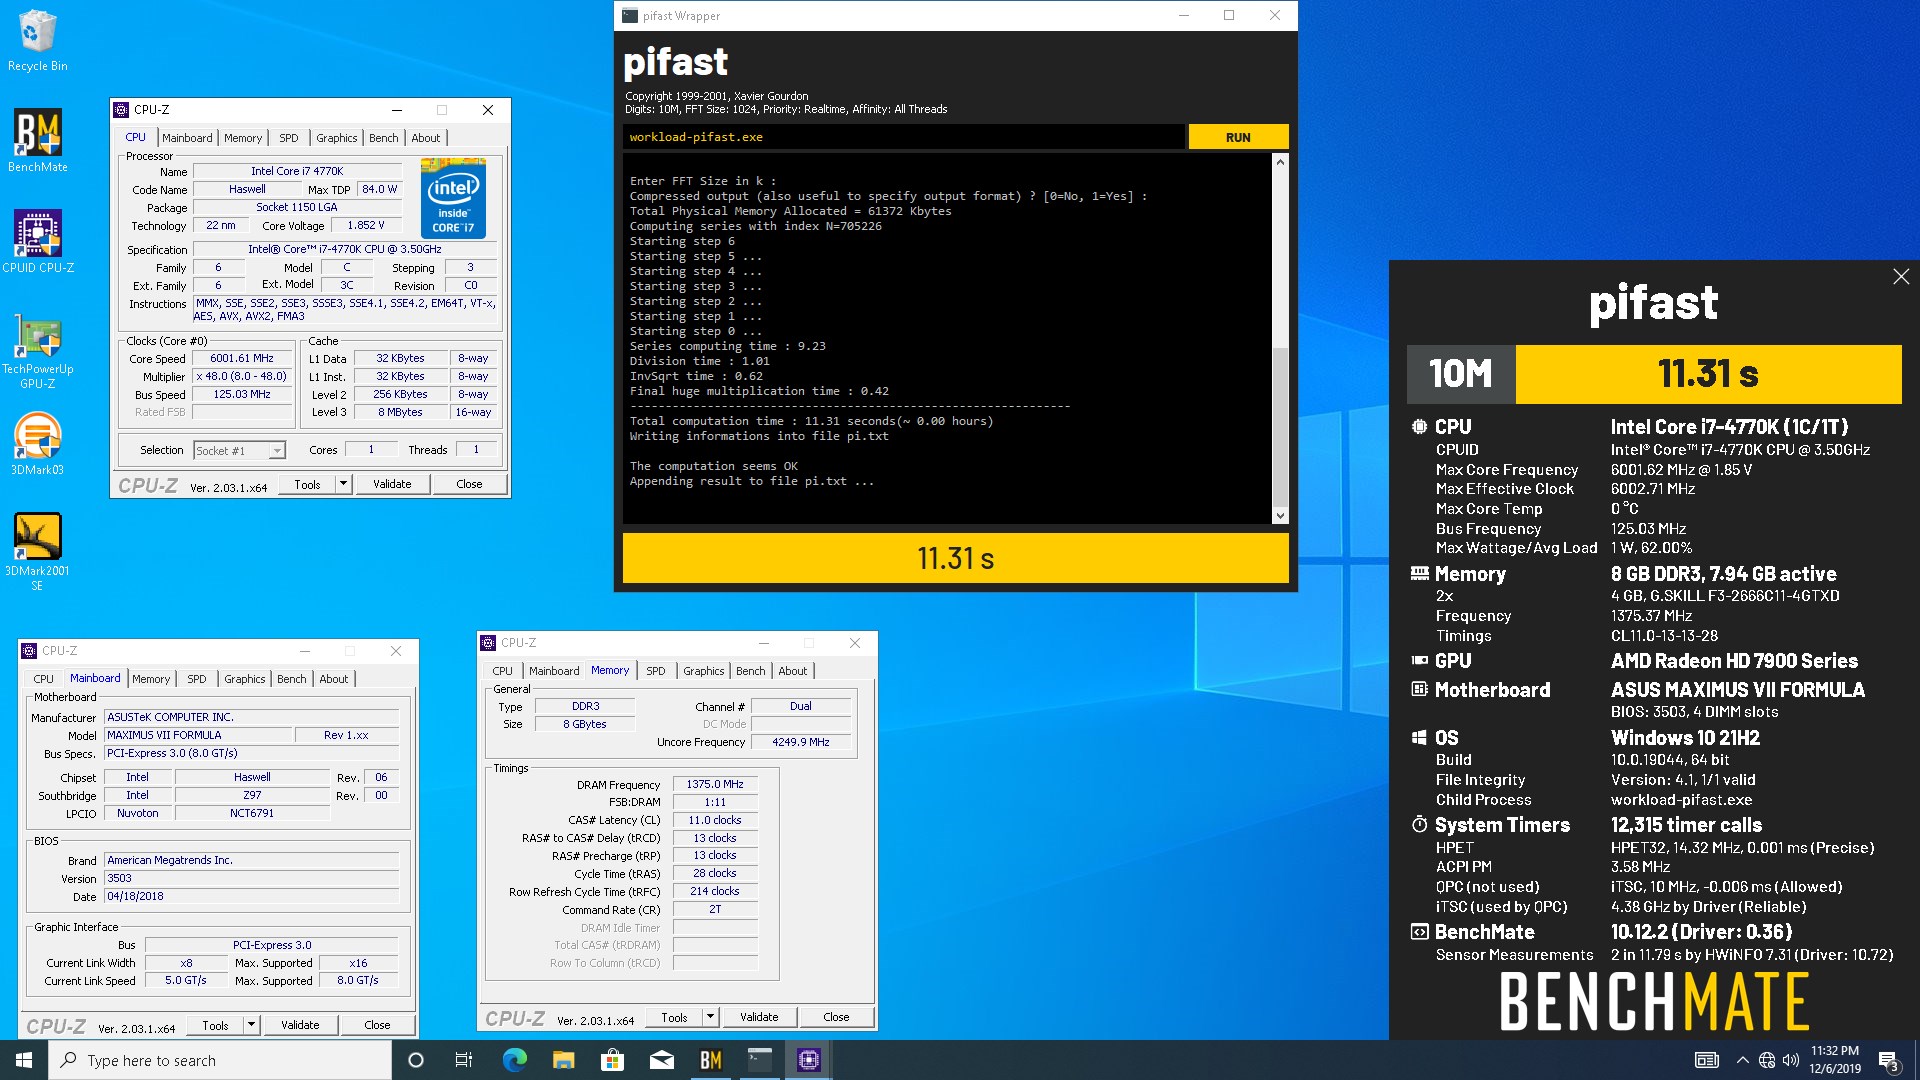Close the BenchMate pifast result panel
The width and height of the screenshot is (1920, 1080).
[x=1901, y=277]
